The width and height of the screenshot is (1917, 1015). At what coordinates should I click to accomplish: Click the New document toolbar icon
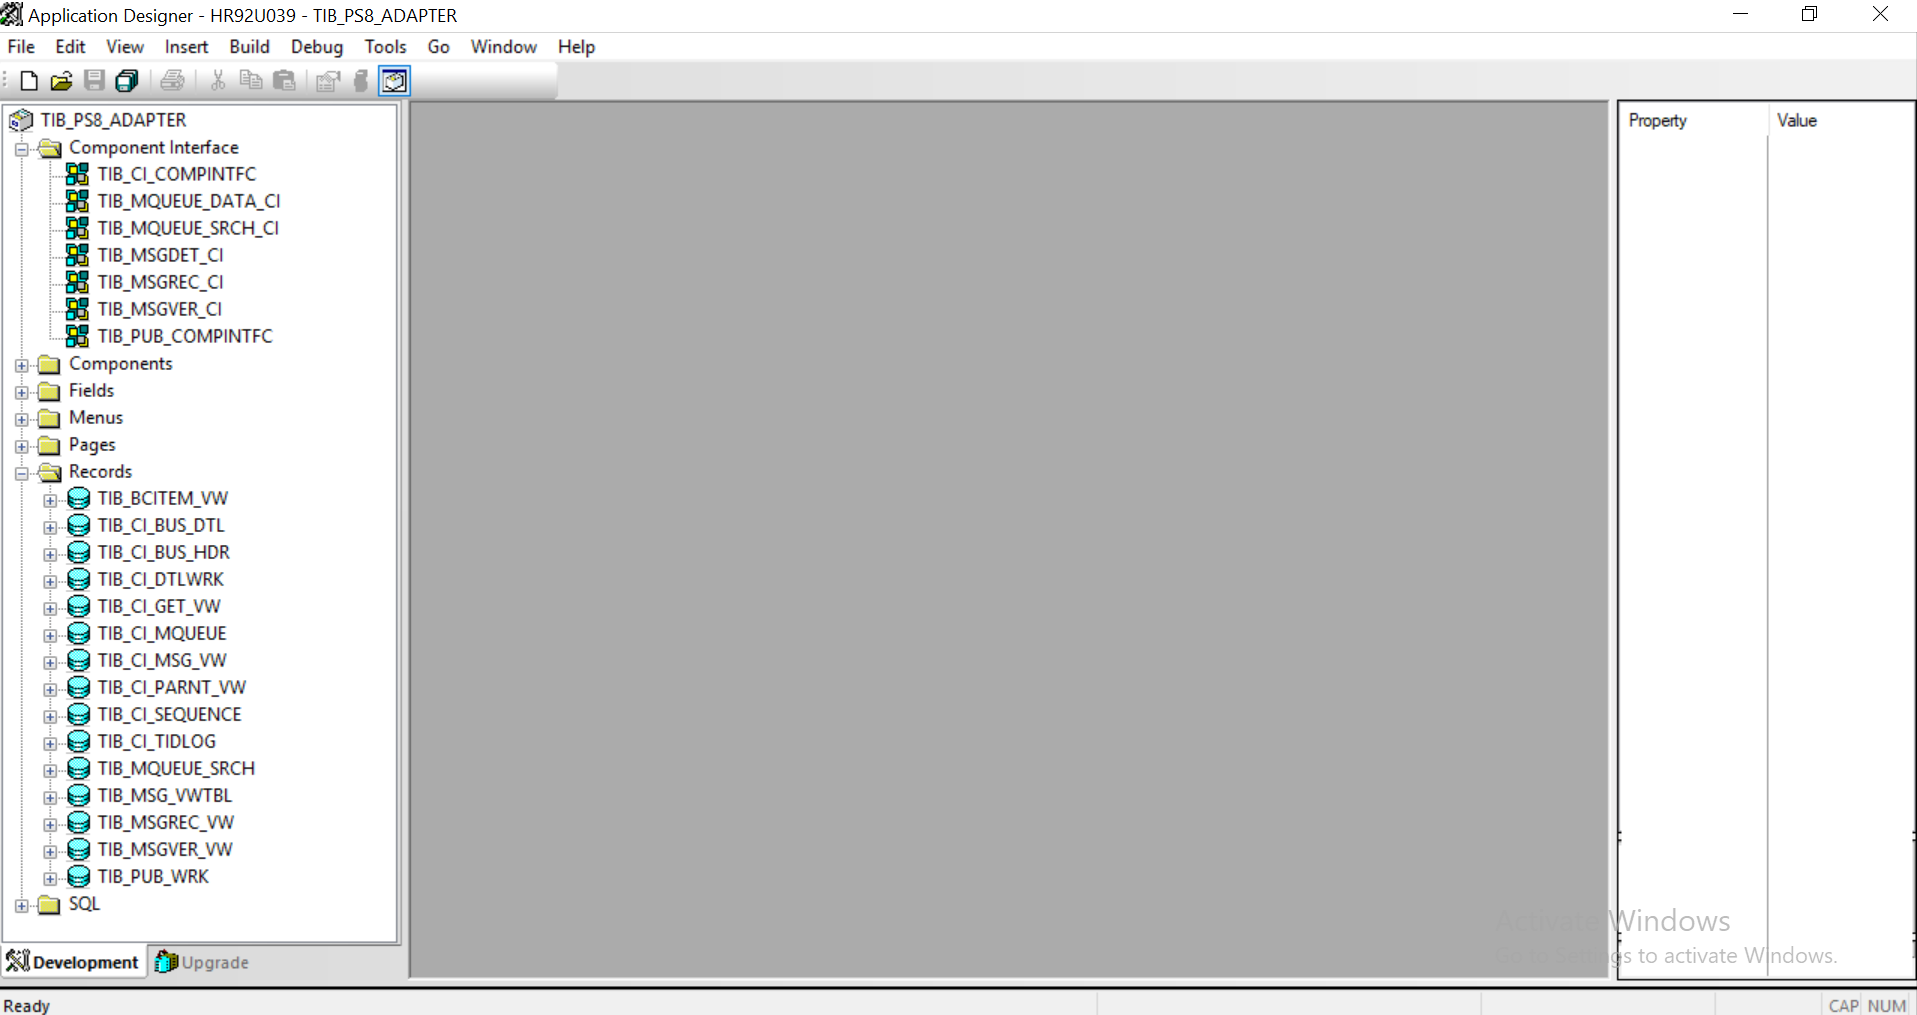click(x=29, y=81)
